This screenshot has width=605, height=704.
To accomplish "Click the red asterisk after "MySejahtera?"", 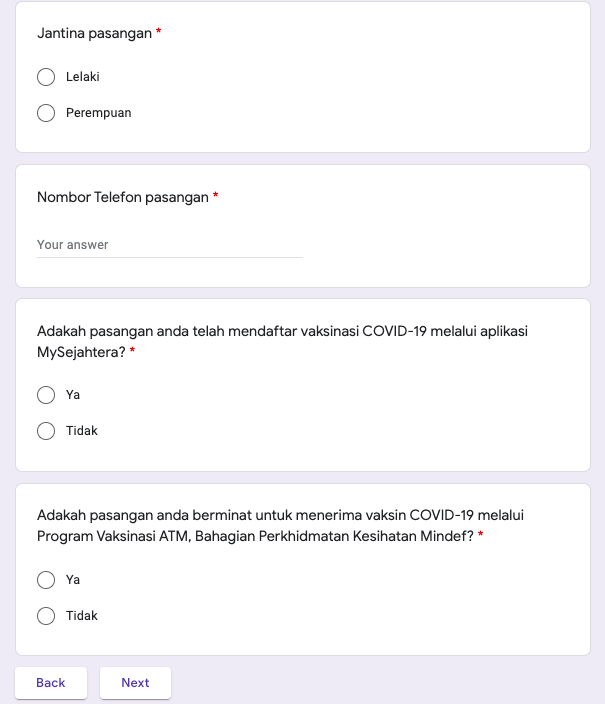I will 132,352.
